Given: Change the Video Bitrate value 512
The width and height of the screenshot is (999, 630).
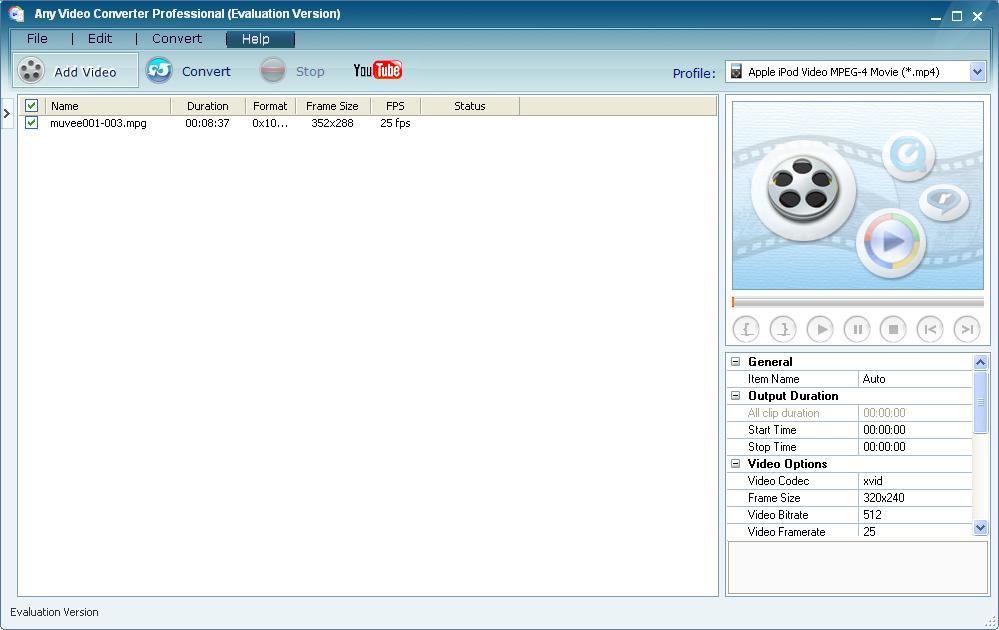Looking at the screenshot, I should coord(915,515).
